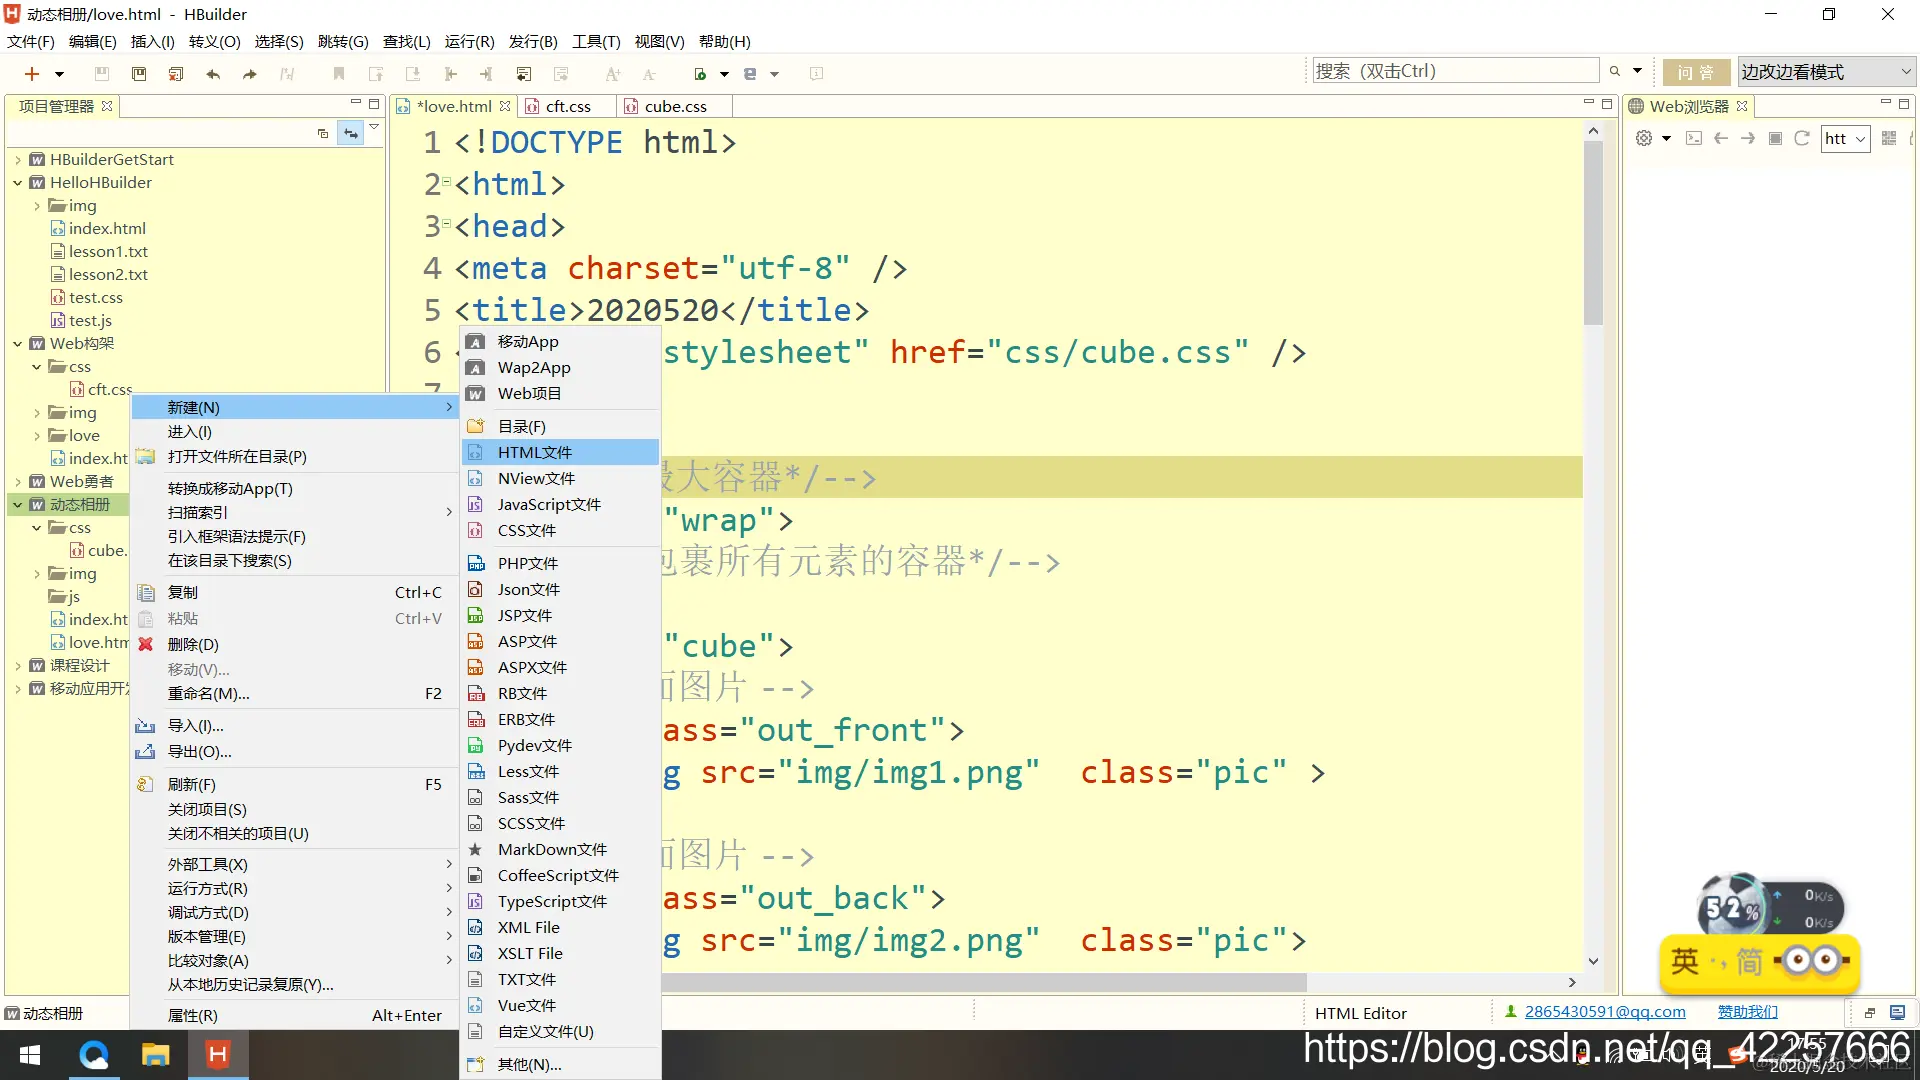Viewport: 1920px width, 1080px height.
Task: Collapse the HelloHBuilder project tree
Action: (x=17, y=182)
